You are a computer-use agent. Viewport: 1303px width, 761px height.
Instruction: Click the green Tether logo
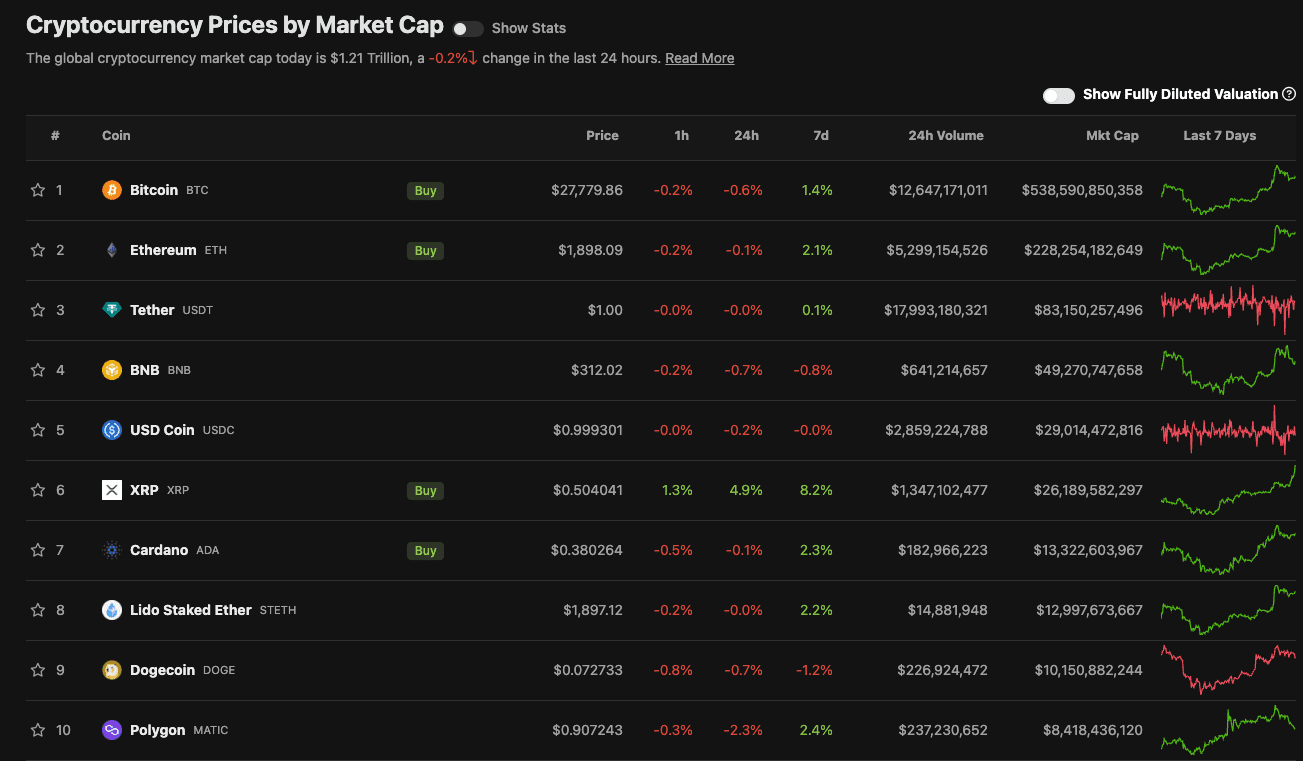[112, 310]
